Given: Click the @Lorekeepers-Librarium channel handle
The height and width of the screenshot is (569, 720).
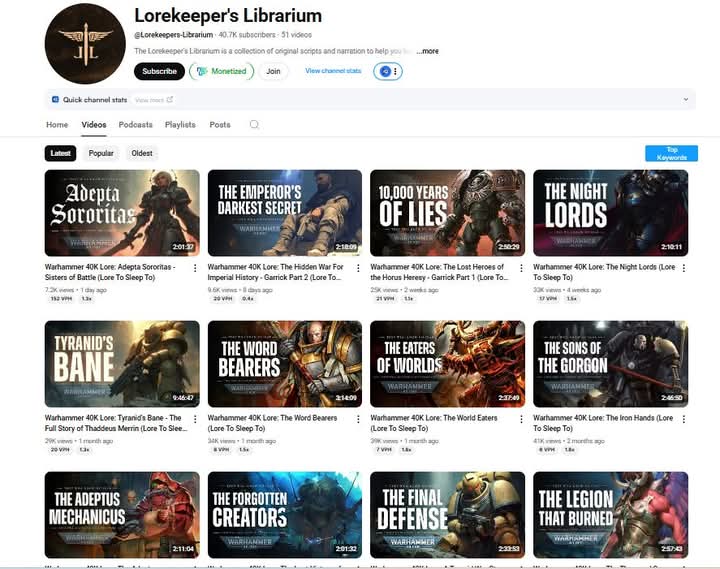Looking at the screenshot, I should pyautogui.click(x=174, y=35).
